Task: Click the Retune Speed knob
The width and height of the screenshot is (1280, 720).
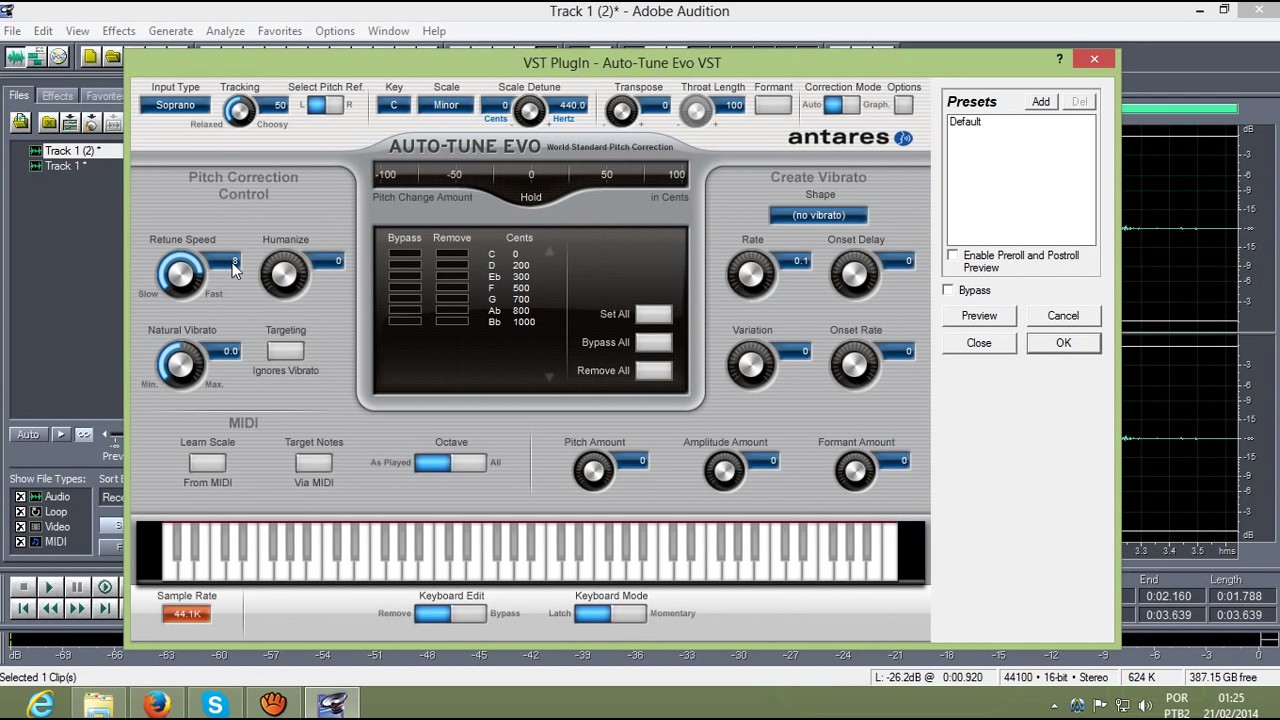Action: 180,275
